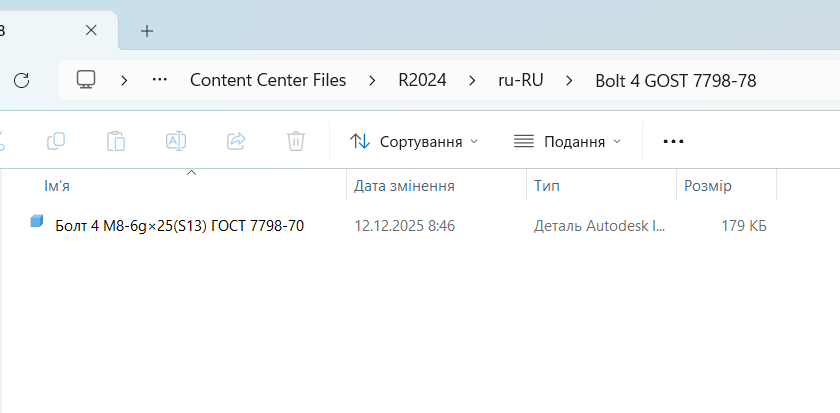840x413 pixels.
Task: Click the Rename toolbar icon
Action: pos(176,141)
